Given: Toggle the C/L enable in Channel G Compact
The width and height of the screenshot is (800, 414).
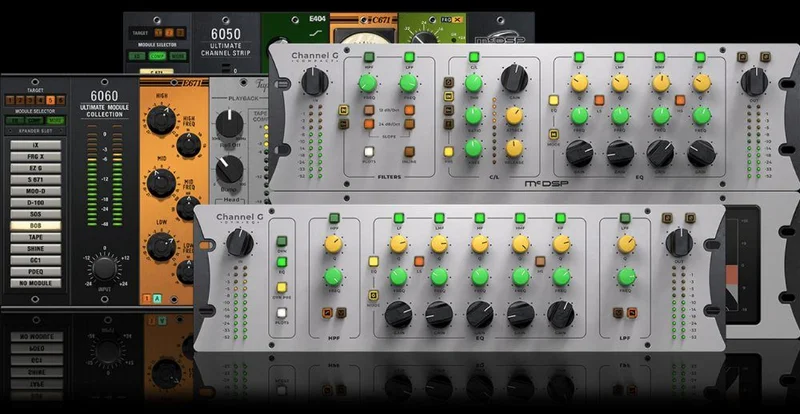Looking at the screenshot, I should click(x=474, y=57).
